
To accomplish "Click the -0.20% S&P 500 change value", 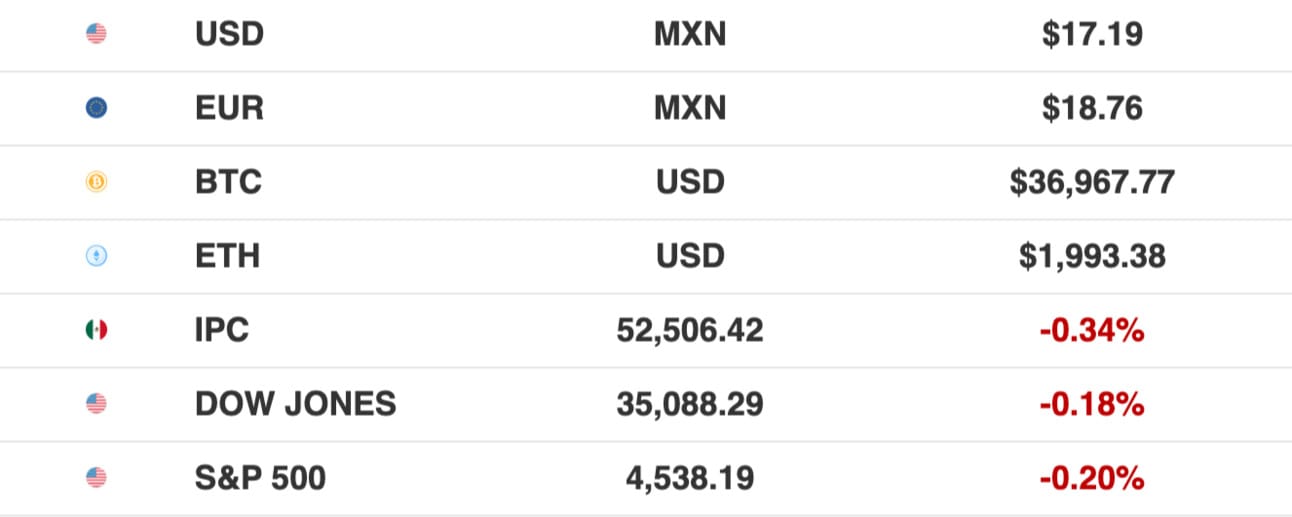I will (x=1092, y=479).
